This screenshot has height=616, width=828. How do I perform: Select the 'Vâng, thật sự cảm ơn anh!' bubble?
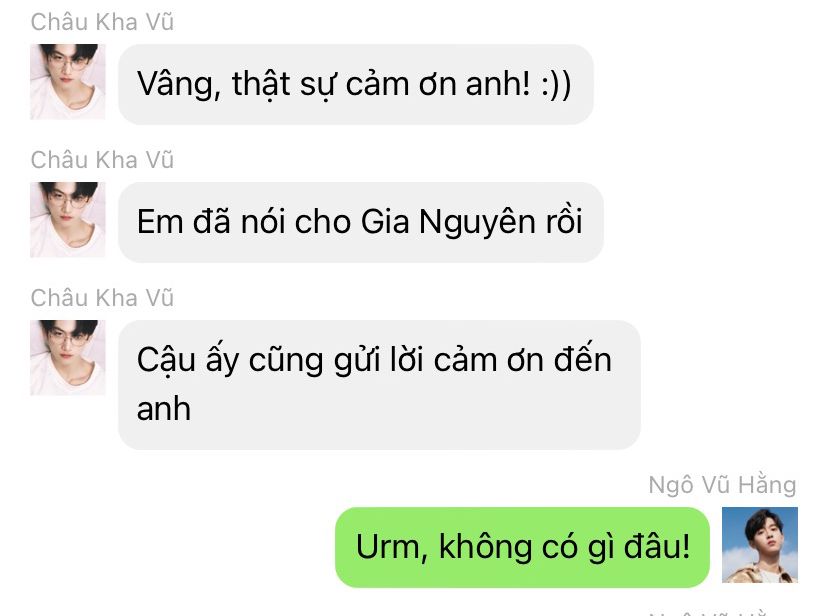356,84
